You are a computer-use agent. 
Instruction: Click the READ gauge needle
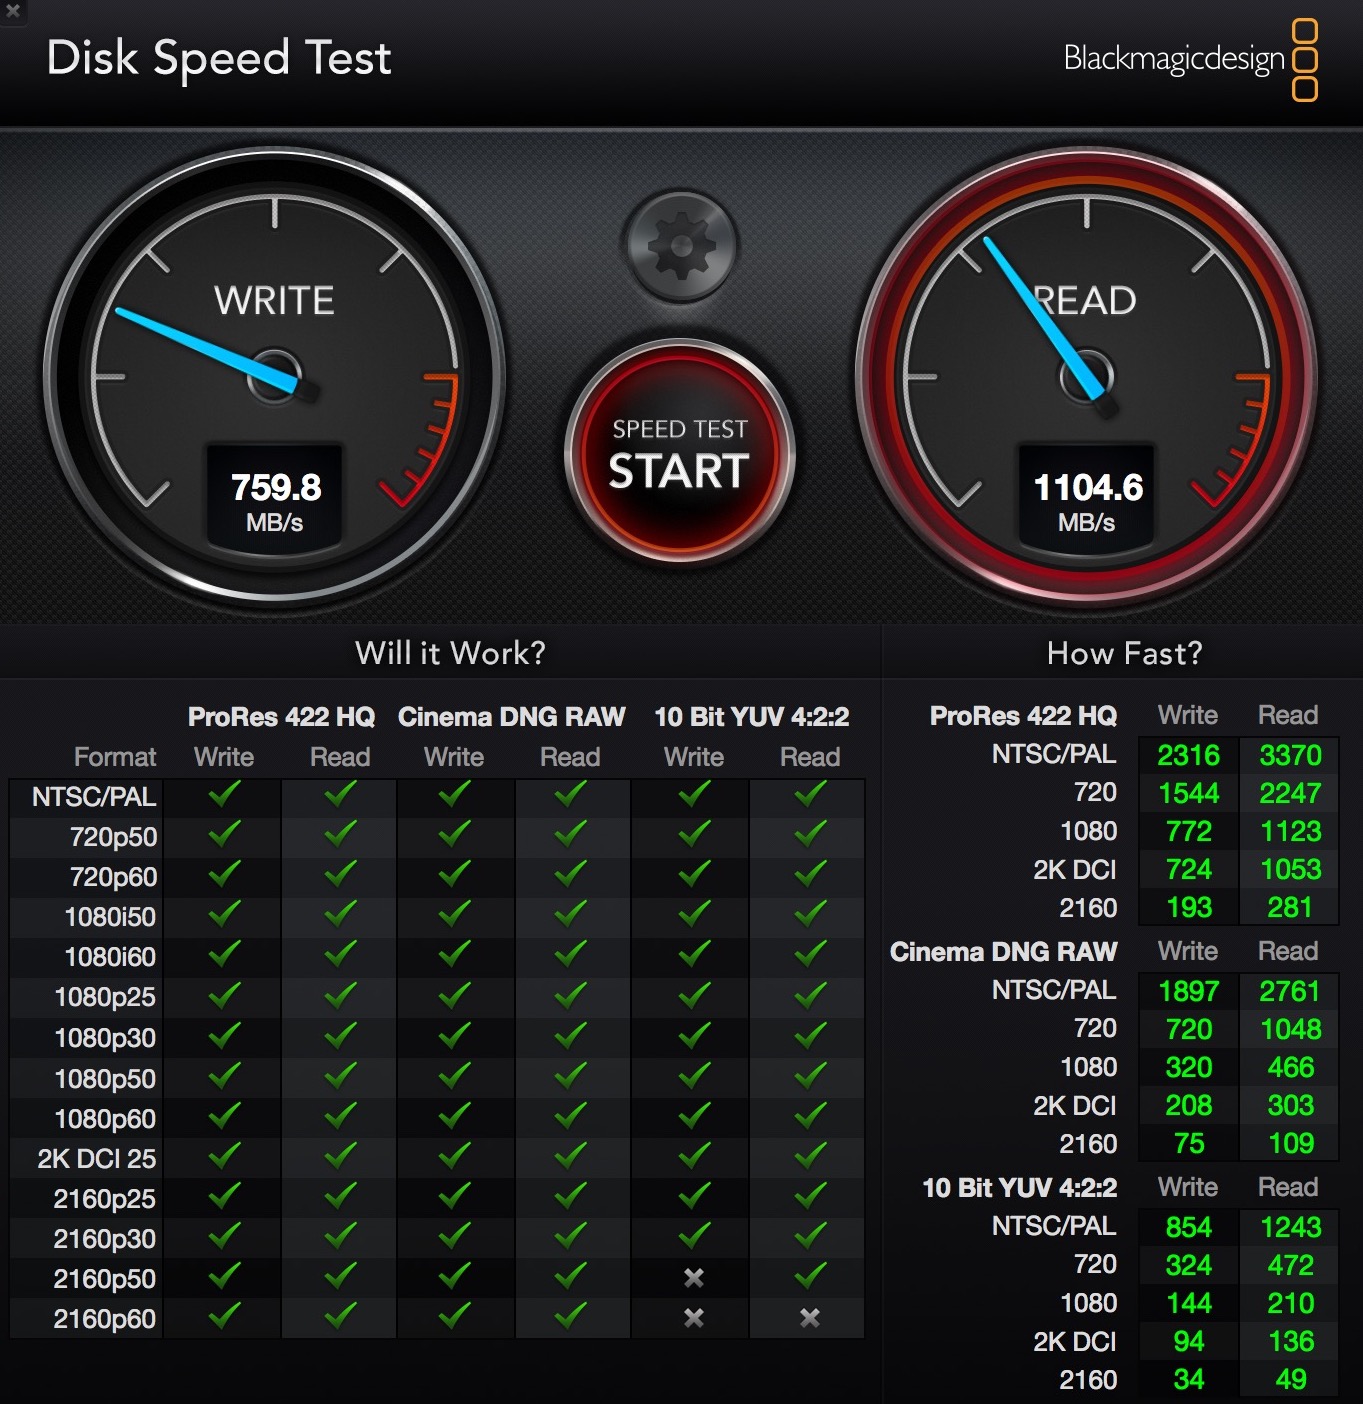tap(1046, 317)
